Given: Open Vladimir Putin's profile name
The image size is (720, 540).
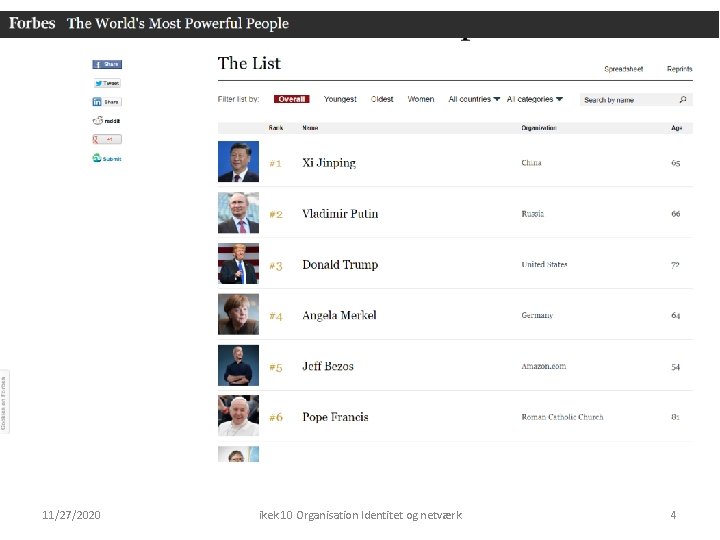Looking at the screenshot, I should 340,214.
